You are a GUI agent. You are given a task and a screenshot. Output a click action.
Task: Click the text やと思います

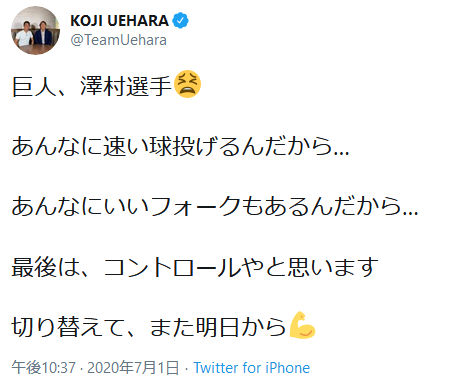(x=309, y=267)
